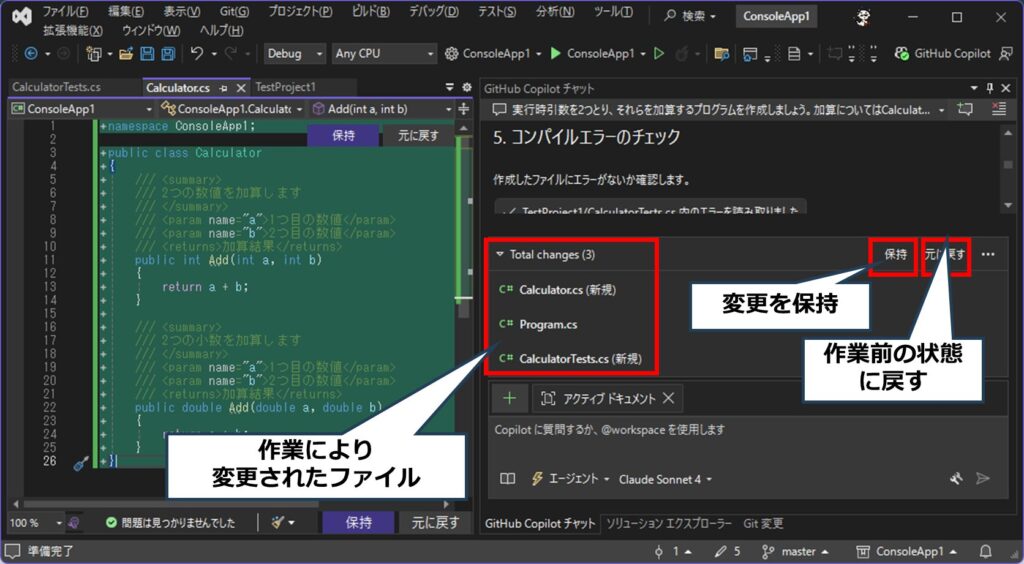Open the book icon in chat input
This screenshot has width=1024, height=564.
[508, 479]
